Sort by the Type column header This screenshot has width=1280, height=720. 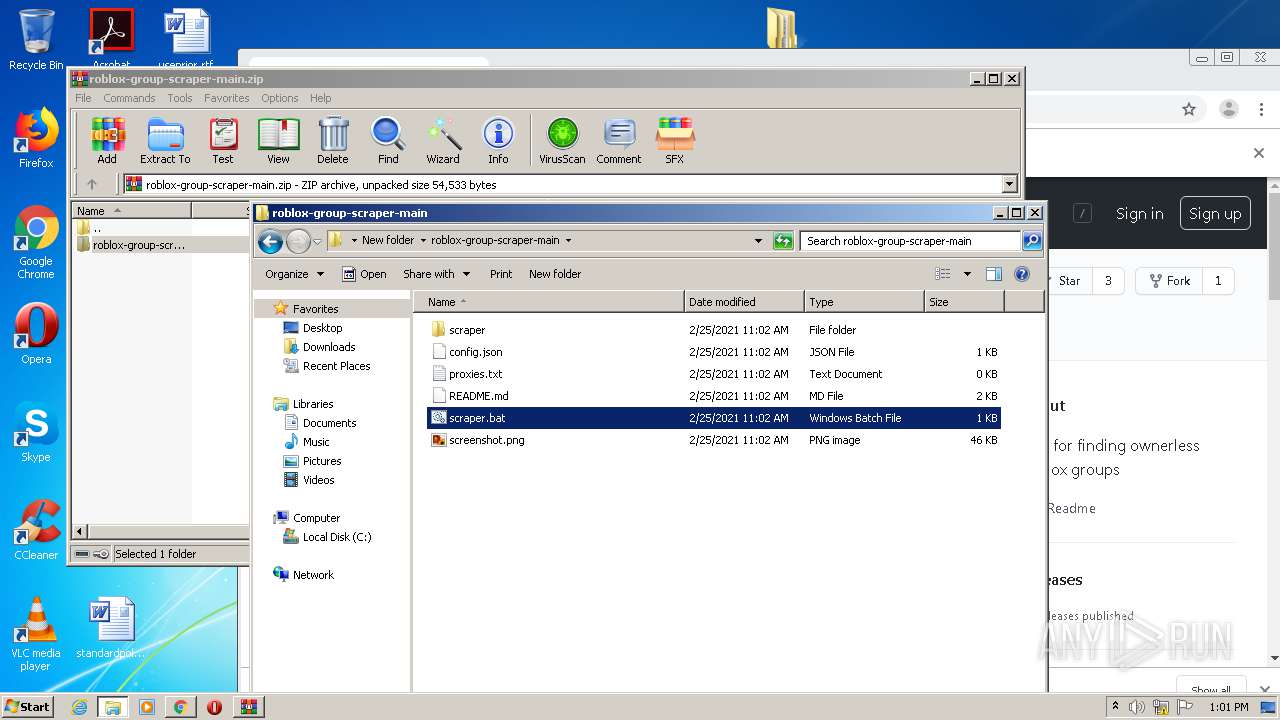(865, 302)
